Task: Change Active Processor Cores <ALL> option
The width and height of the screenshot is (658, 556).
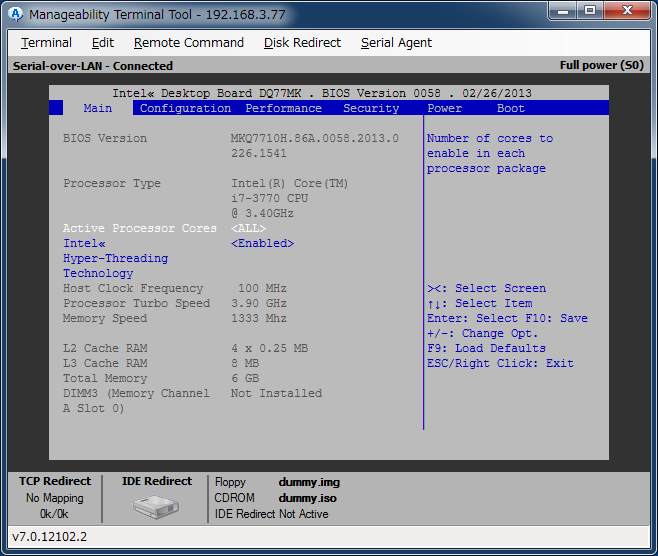Action: click(248, 228)
